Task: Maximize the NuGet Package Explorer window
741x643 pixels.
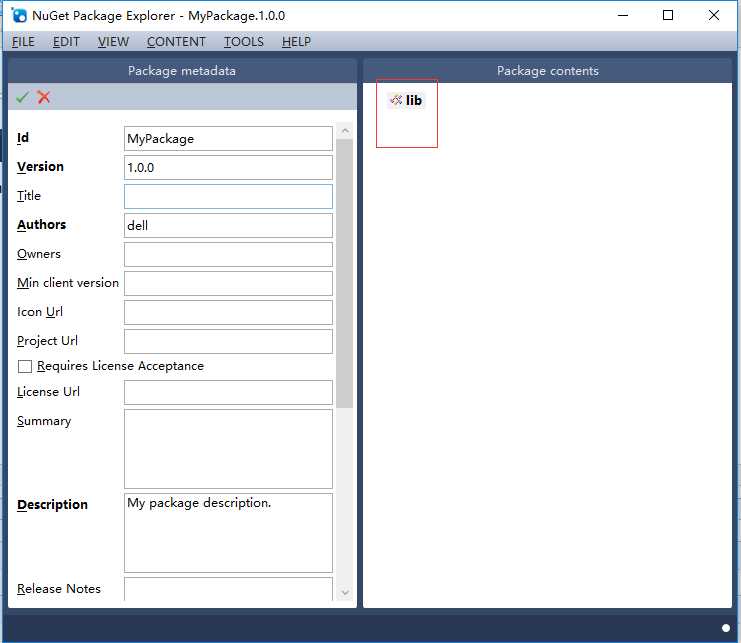Action: 668,16
